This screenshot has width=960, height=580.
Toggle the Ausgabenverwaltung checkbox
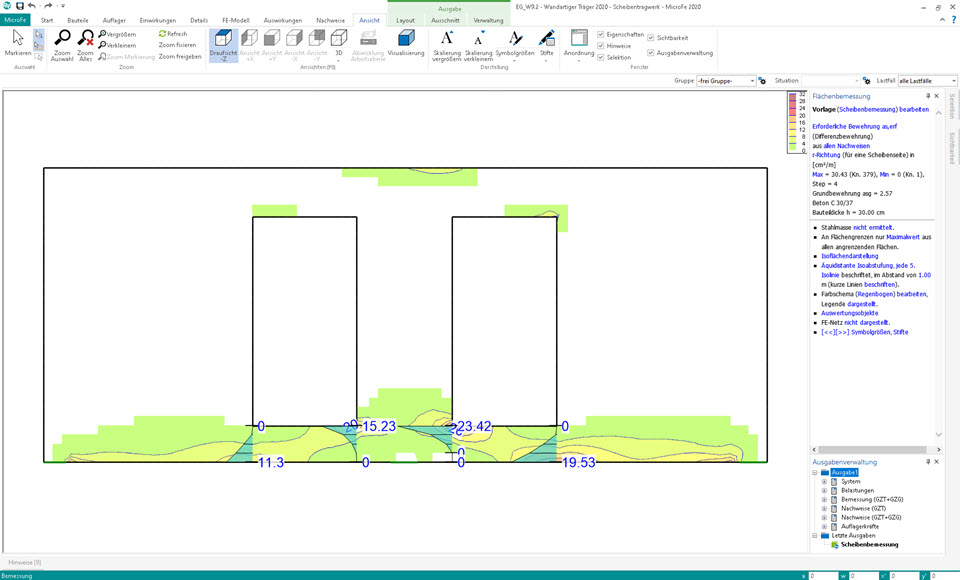coord(651,52)
